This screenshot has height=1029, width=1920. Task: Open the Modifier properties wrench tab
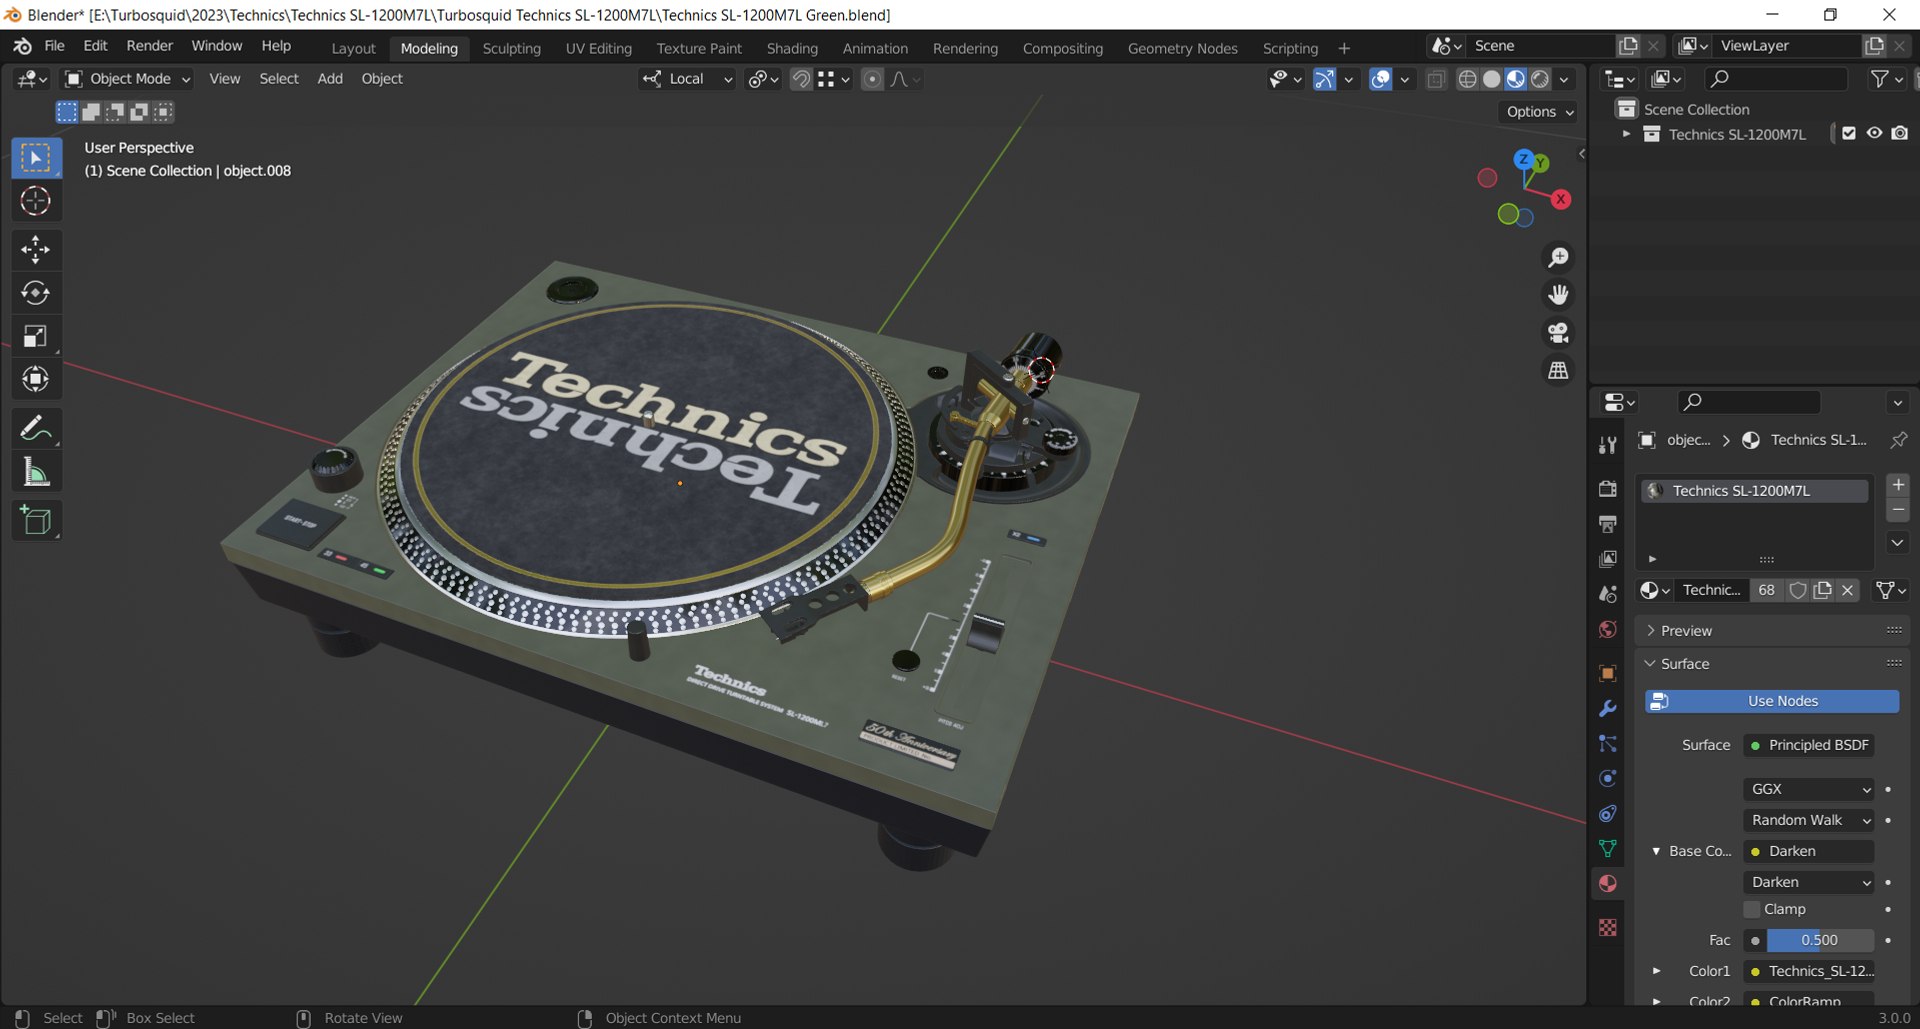coord(1608,708)
